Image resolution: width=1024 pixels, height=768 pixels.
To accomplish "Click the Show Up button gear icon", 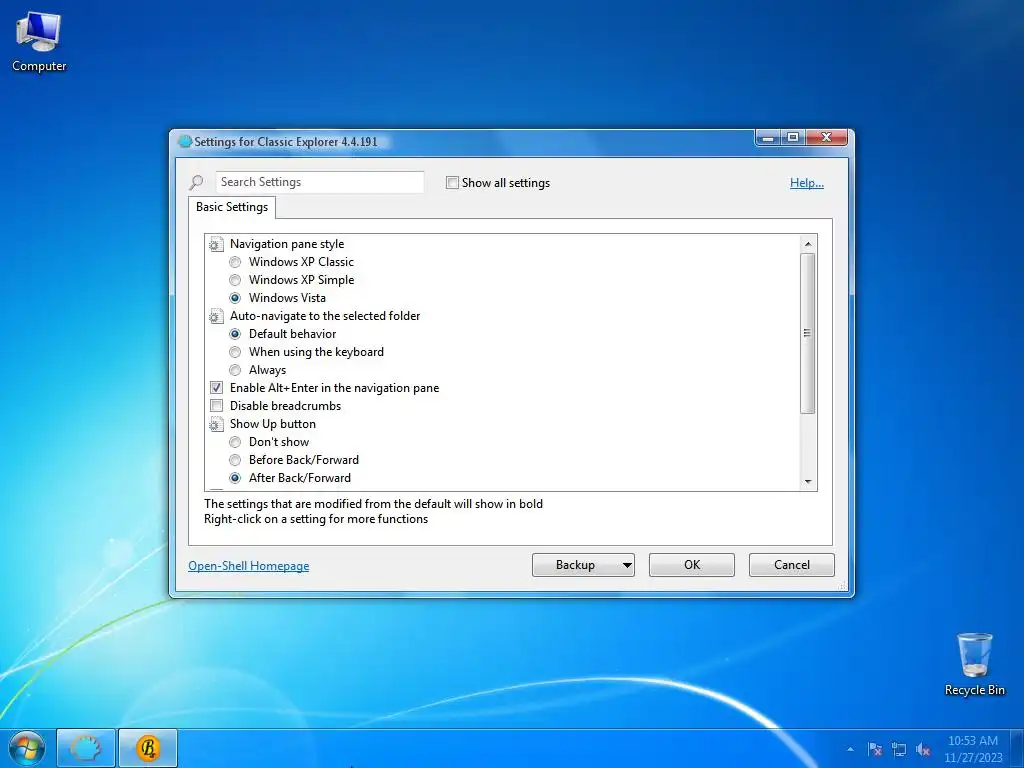I will tap(216, 424).
